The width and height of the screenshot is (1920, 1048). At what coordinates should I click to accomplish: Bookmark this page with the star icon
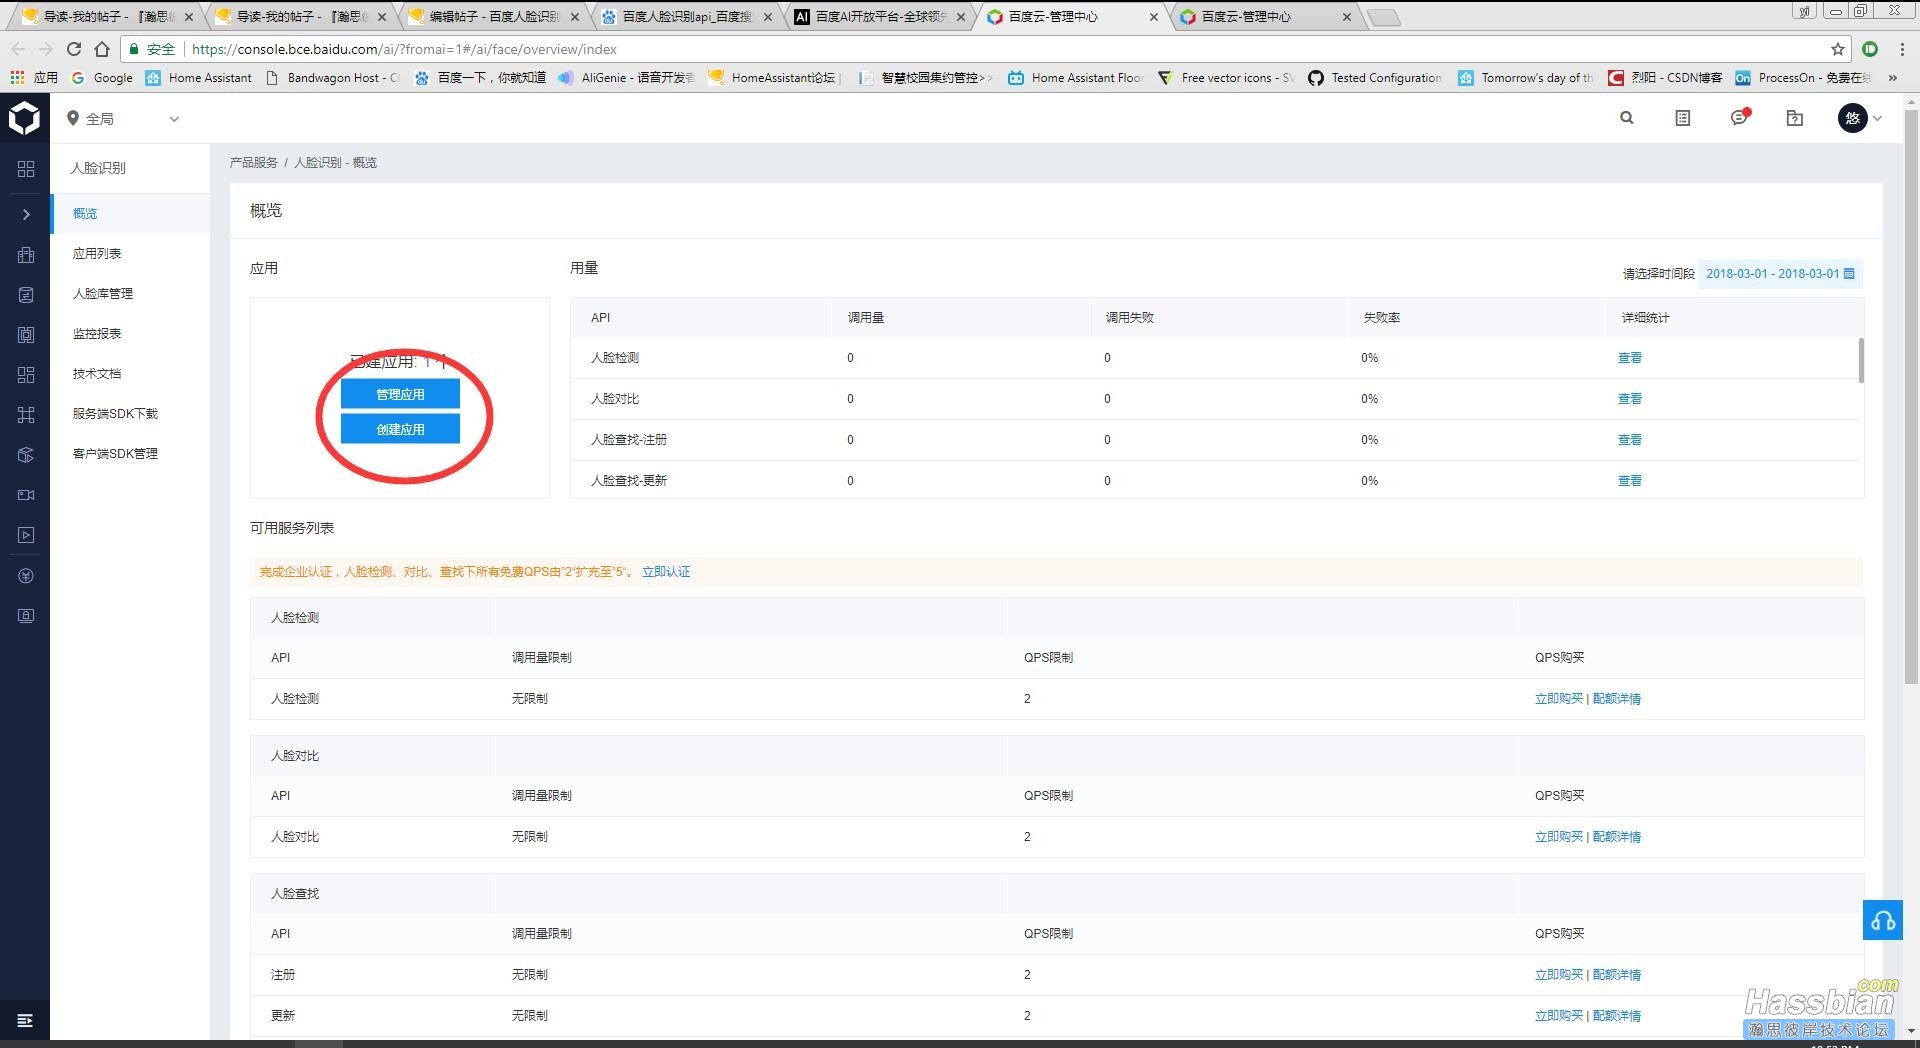pos(1838,49)
